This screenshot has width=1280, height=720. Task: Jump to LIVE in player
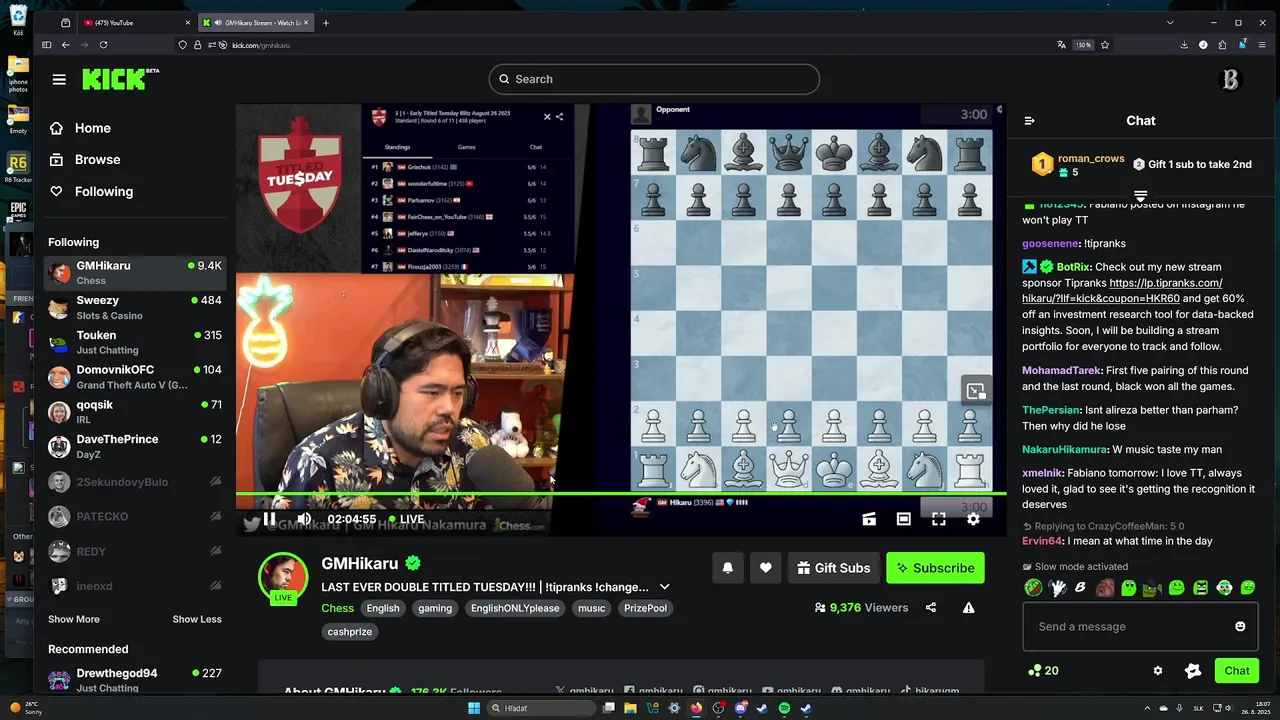tap(406, 519)
